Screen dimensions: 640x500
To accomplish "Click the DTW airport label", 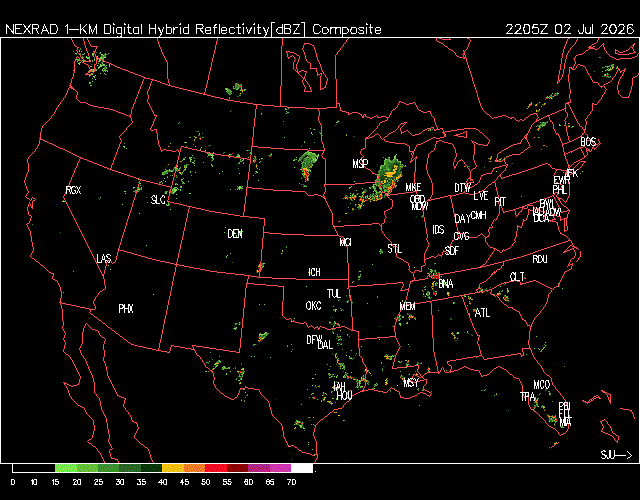I will coord(462,188).
